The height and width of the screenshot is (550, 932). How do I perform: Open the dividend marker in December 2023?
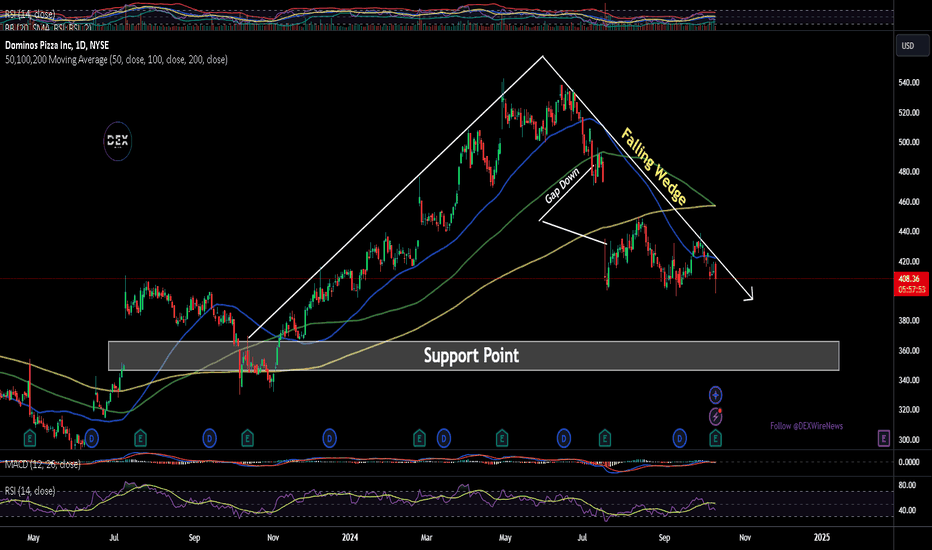tap(329, 439)
